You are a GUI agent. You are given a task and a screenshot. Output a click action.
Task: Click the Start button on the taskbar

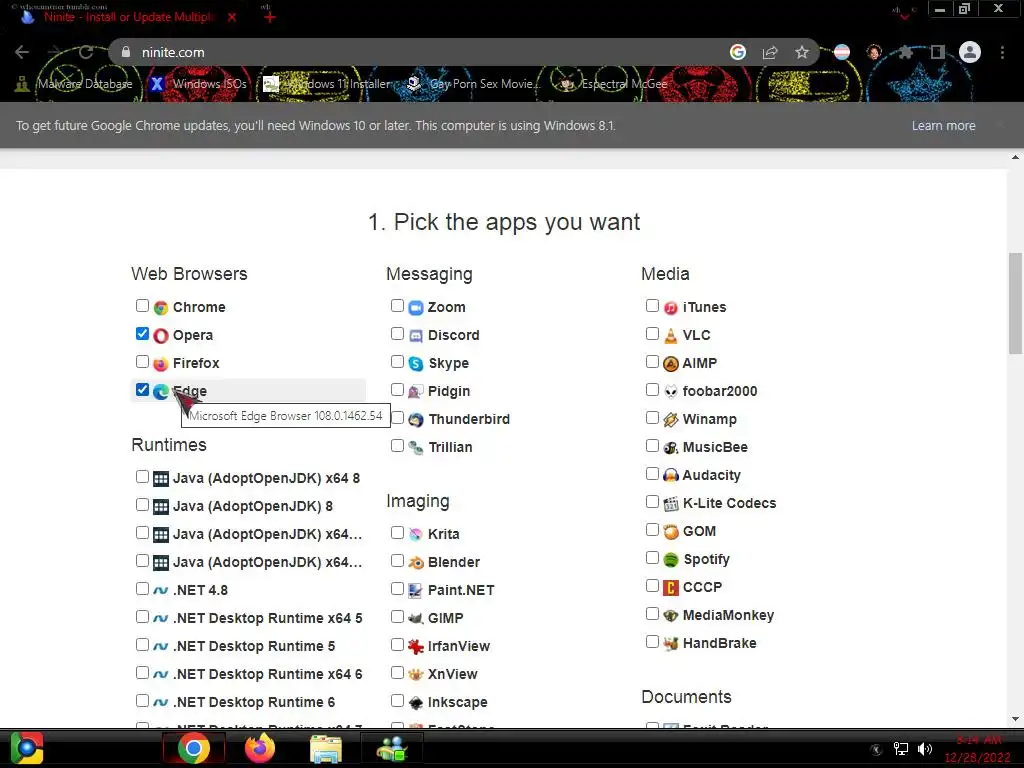point(27,748)
